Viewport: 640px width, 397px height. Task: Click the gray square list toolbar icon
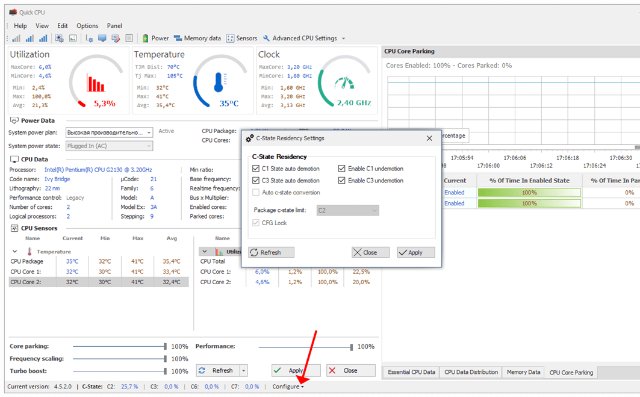129,38
